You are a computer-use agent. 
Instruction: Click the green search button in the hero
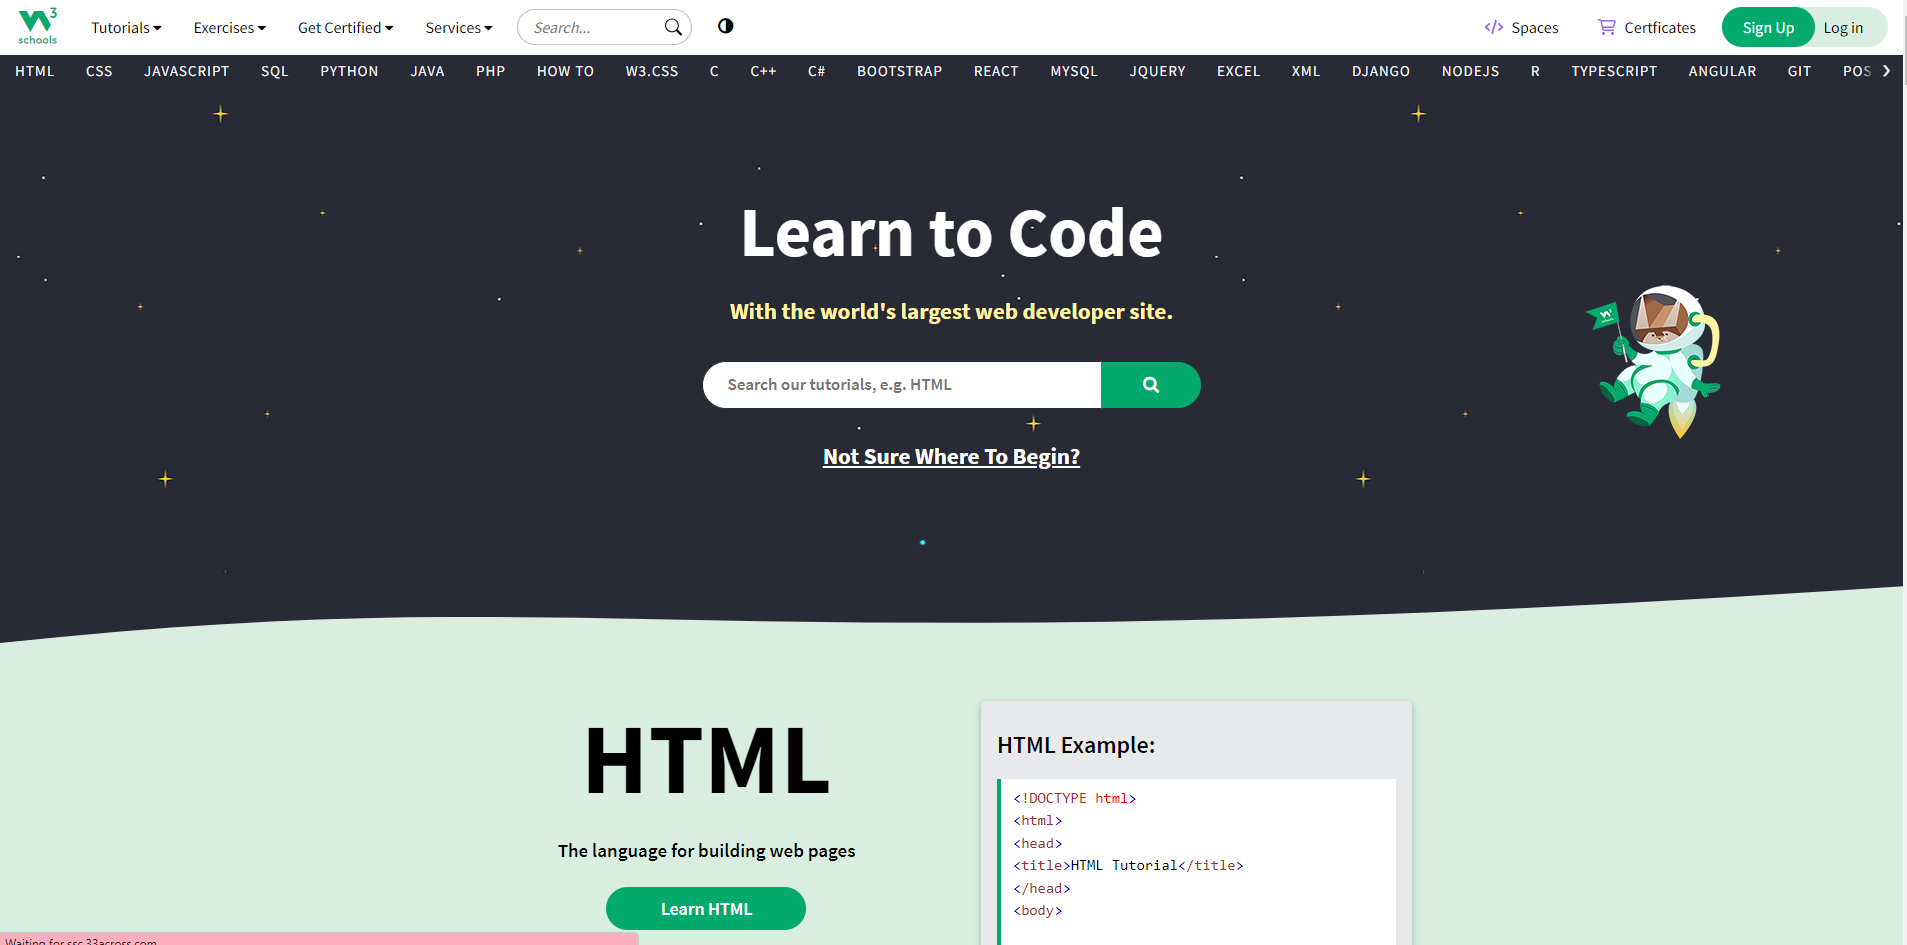coord(1150,384)
